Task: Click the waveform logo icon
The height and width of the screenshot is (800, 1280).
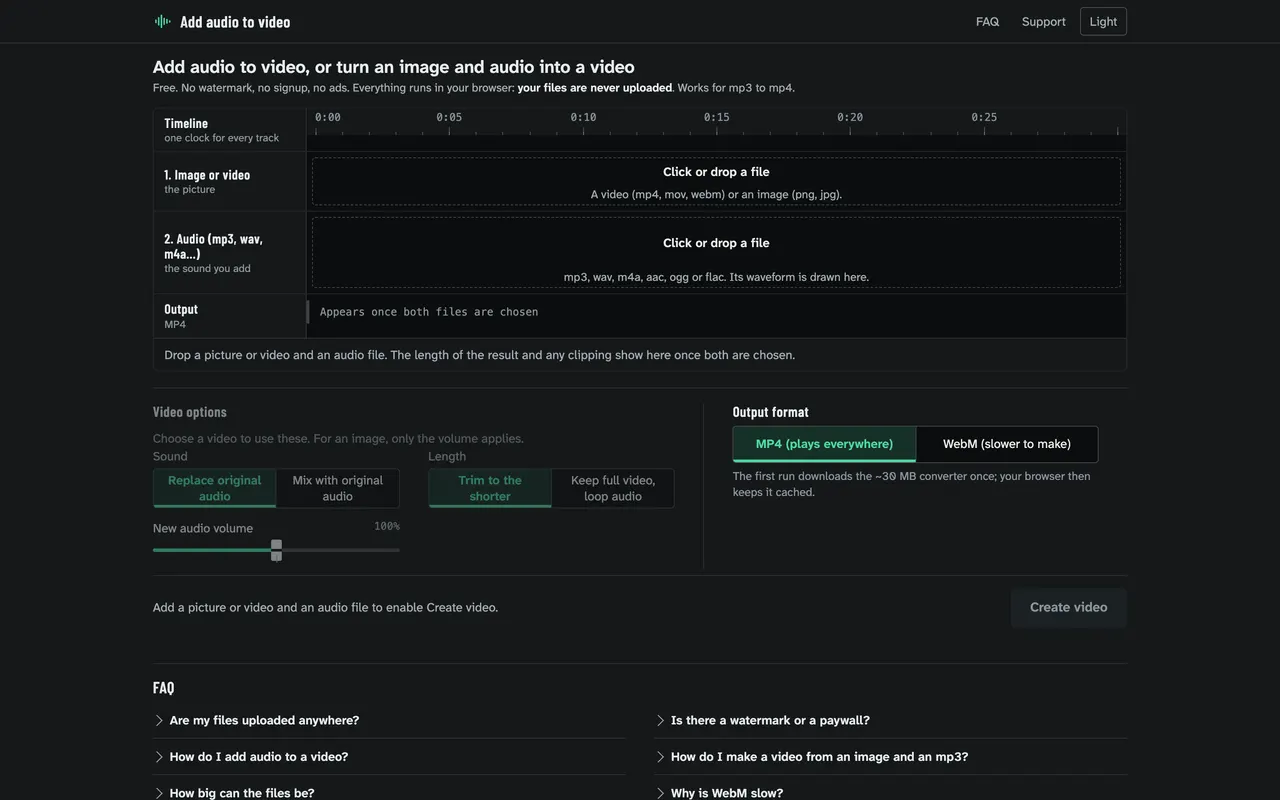Action: coord(163,21)
